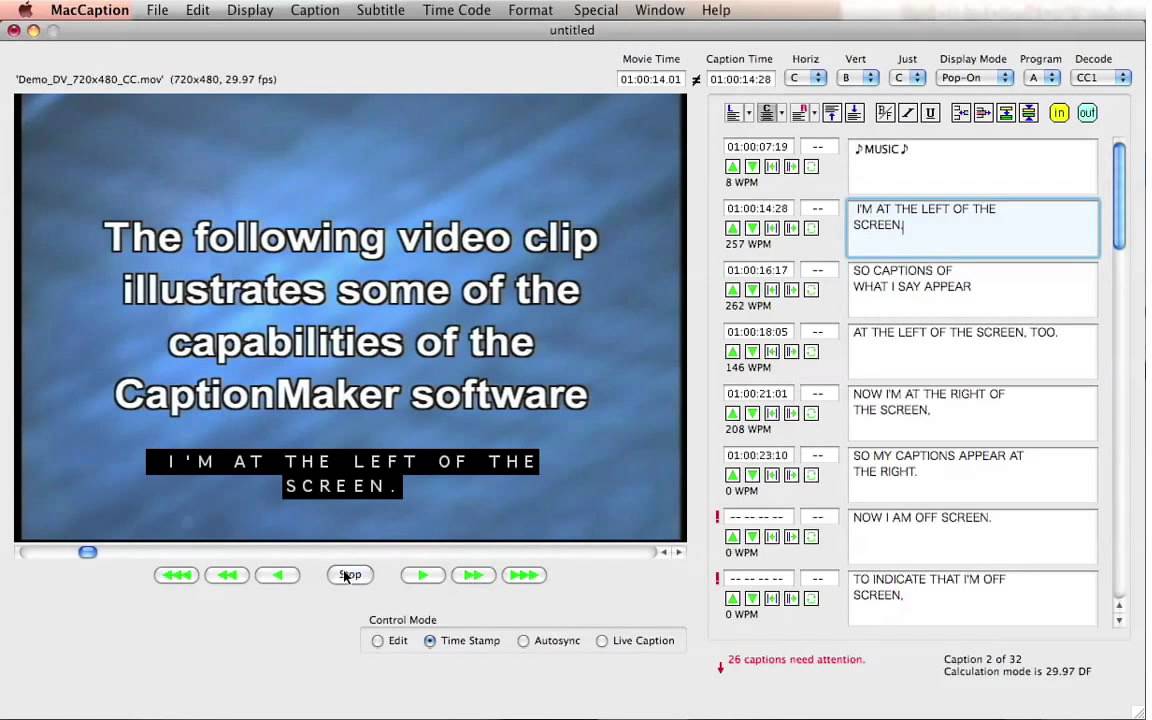Click the right-arrow bar icon in the 01:00:14:28 row

pyautogui.click(x=791, y=228)
